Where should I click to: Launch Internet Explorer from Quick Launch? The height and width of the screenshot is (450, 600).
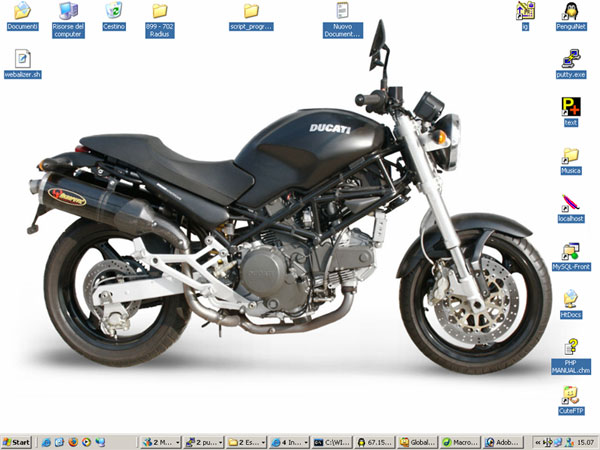click(x=46, y=442)
